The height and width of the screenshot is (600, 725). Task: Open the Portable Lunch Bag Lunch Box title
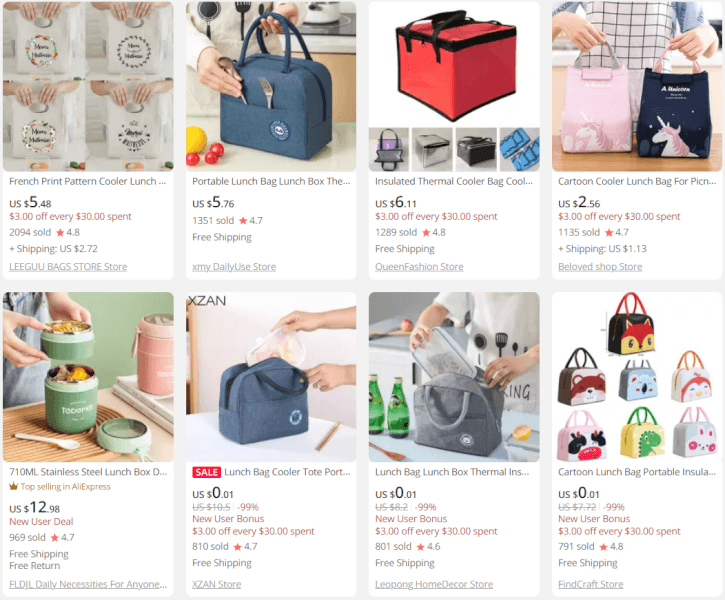pos(271,181)
